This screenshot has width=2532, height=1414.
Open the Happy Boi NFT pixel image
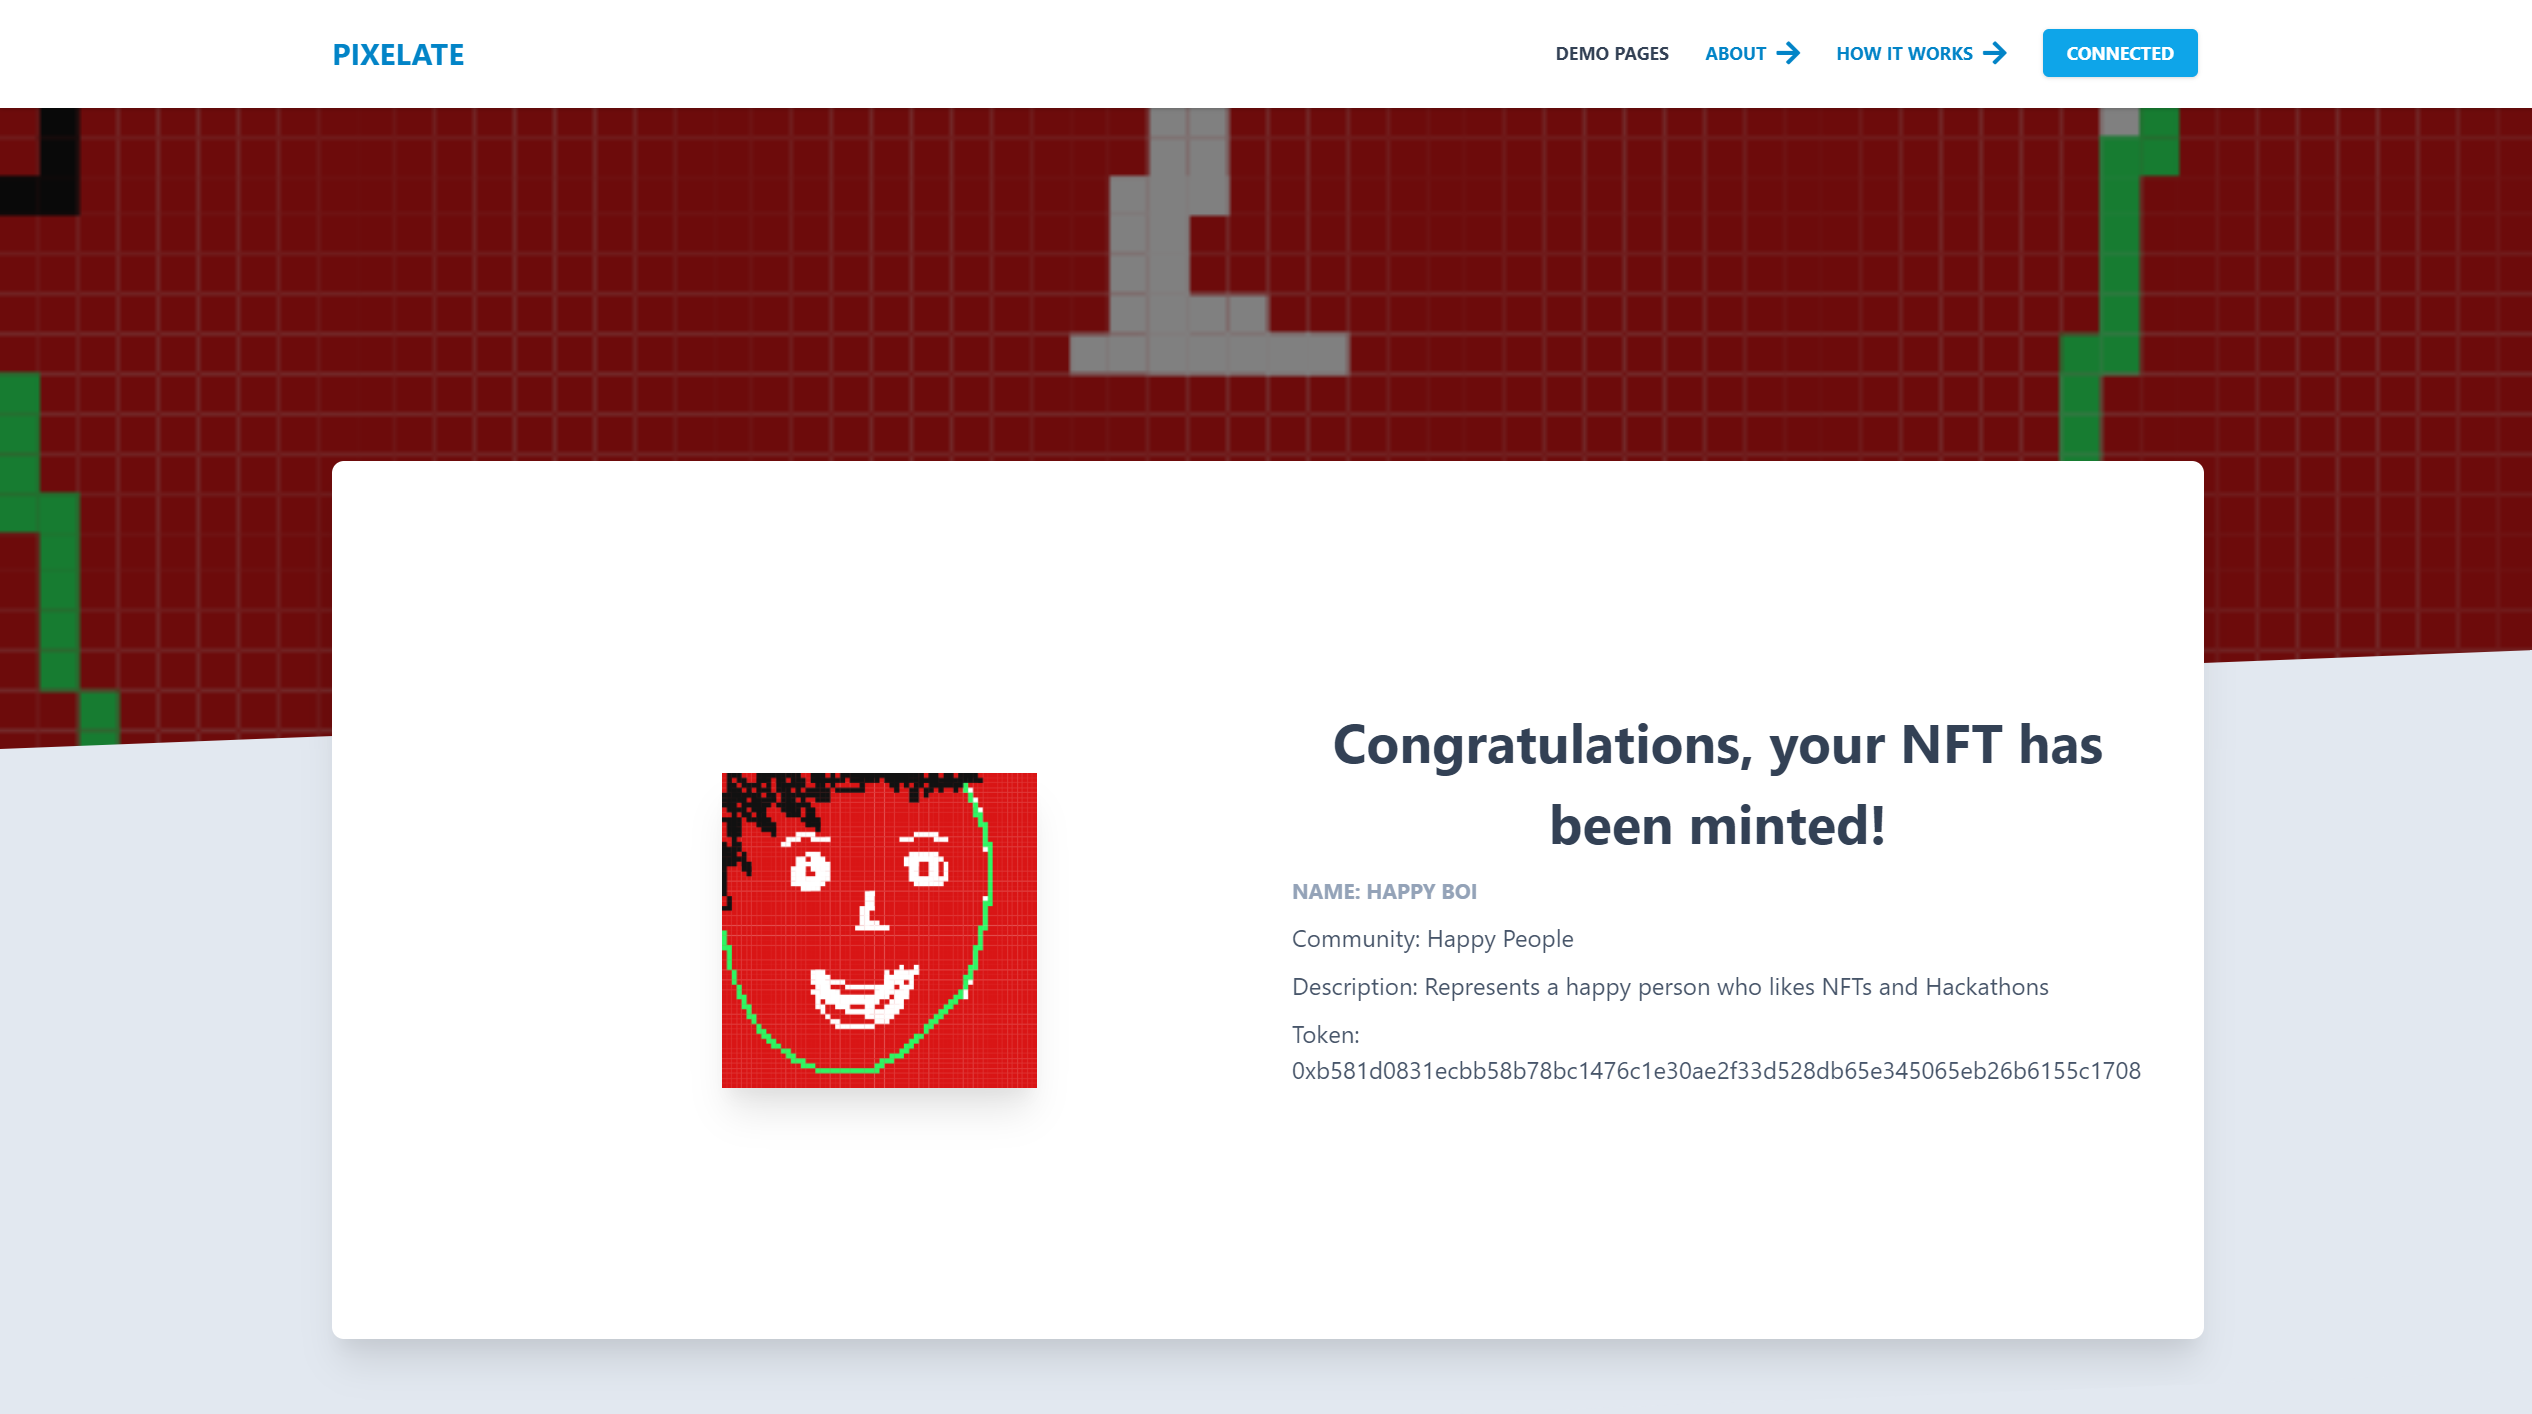point(879,930)
